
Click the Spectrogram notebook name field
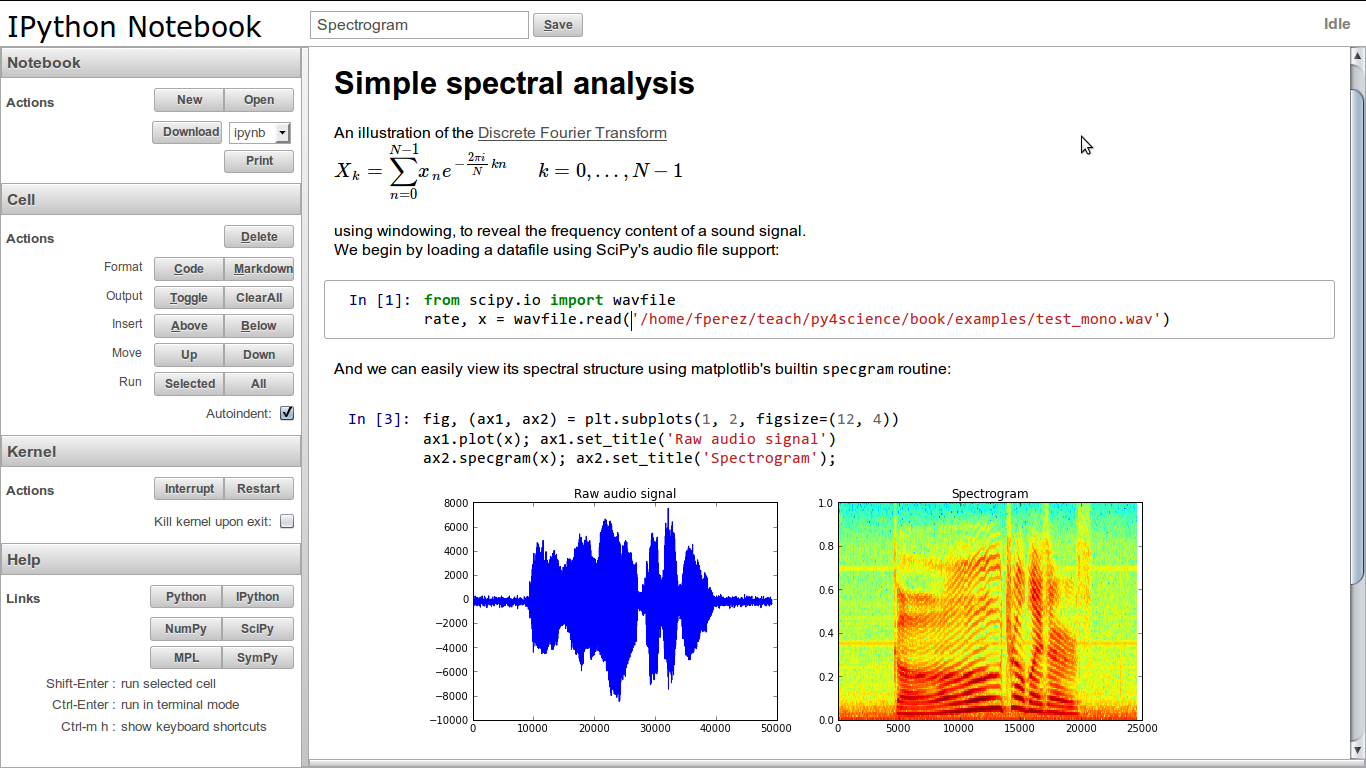(x=419, y=25)
